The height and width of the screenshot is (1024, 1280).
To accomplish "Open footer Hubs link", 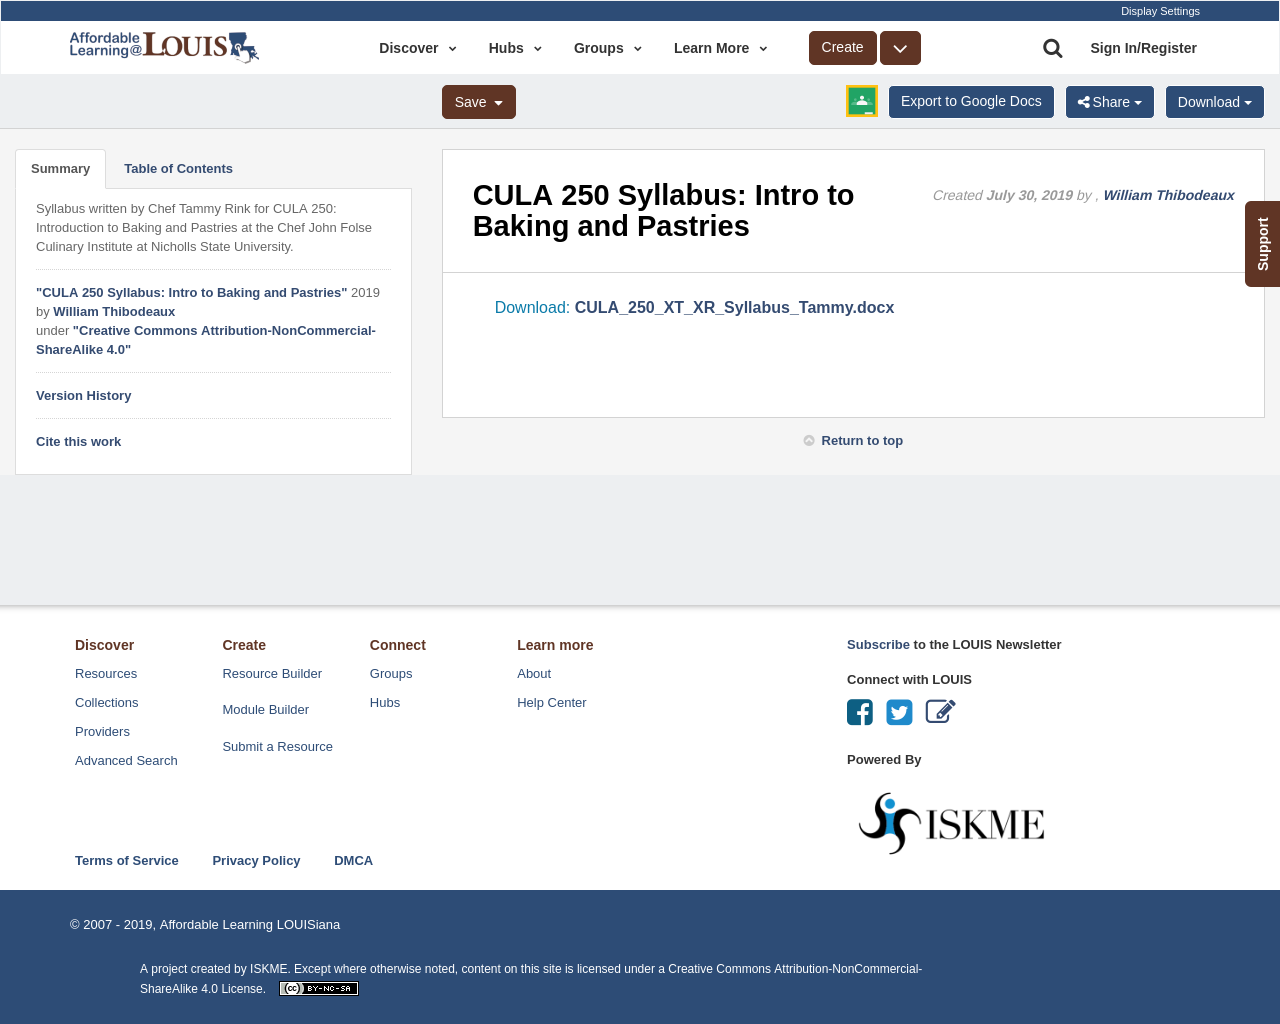I will [x=385, y=703].
